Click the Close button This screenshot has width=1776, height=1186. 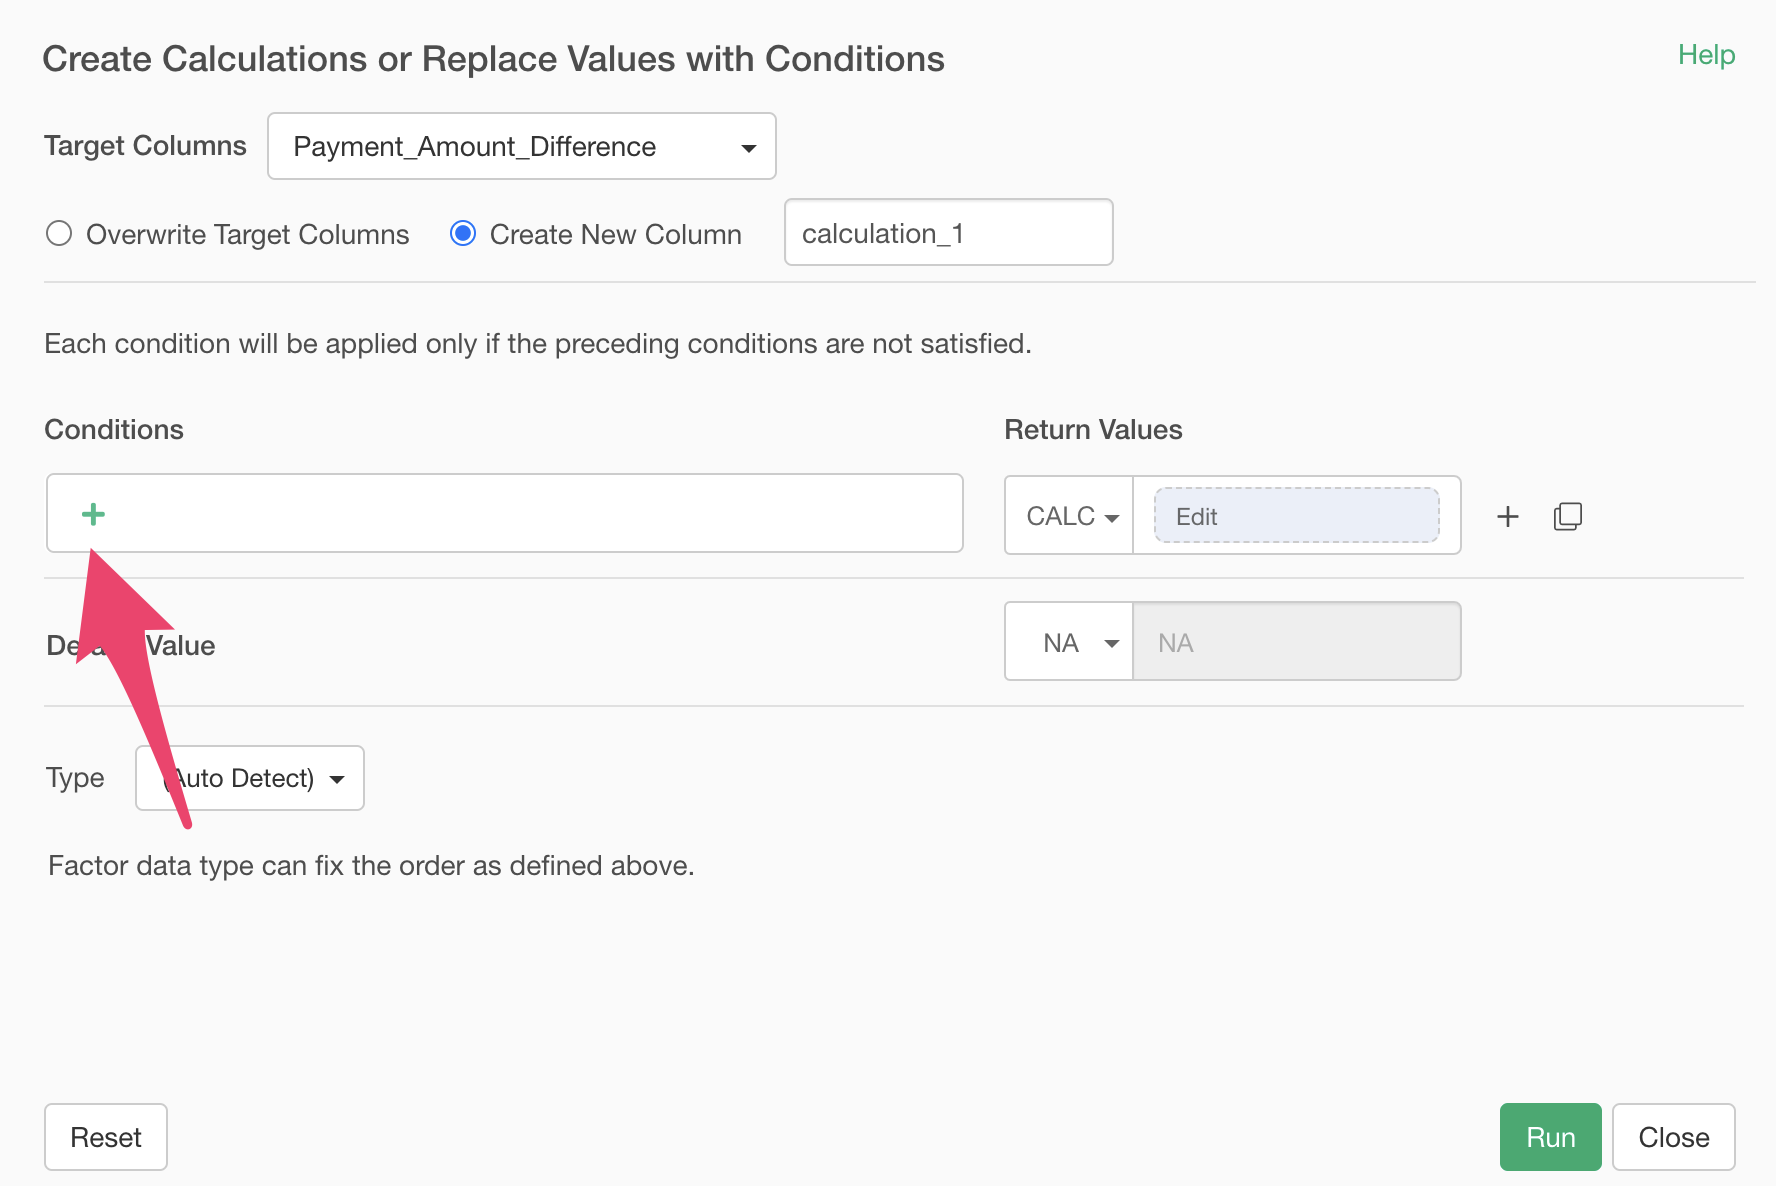[x=1672, y=1137]
